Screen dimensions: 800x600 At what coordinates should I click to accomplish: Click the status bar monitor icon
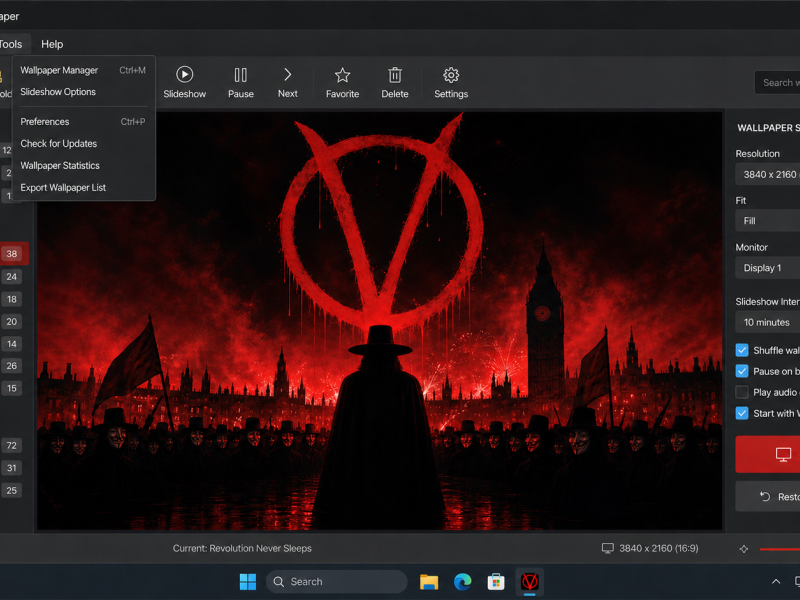[x=608, y=548]
